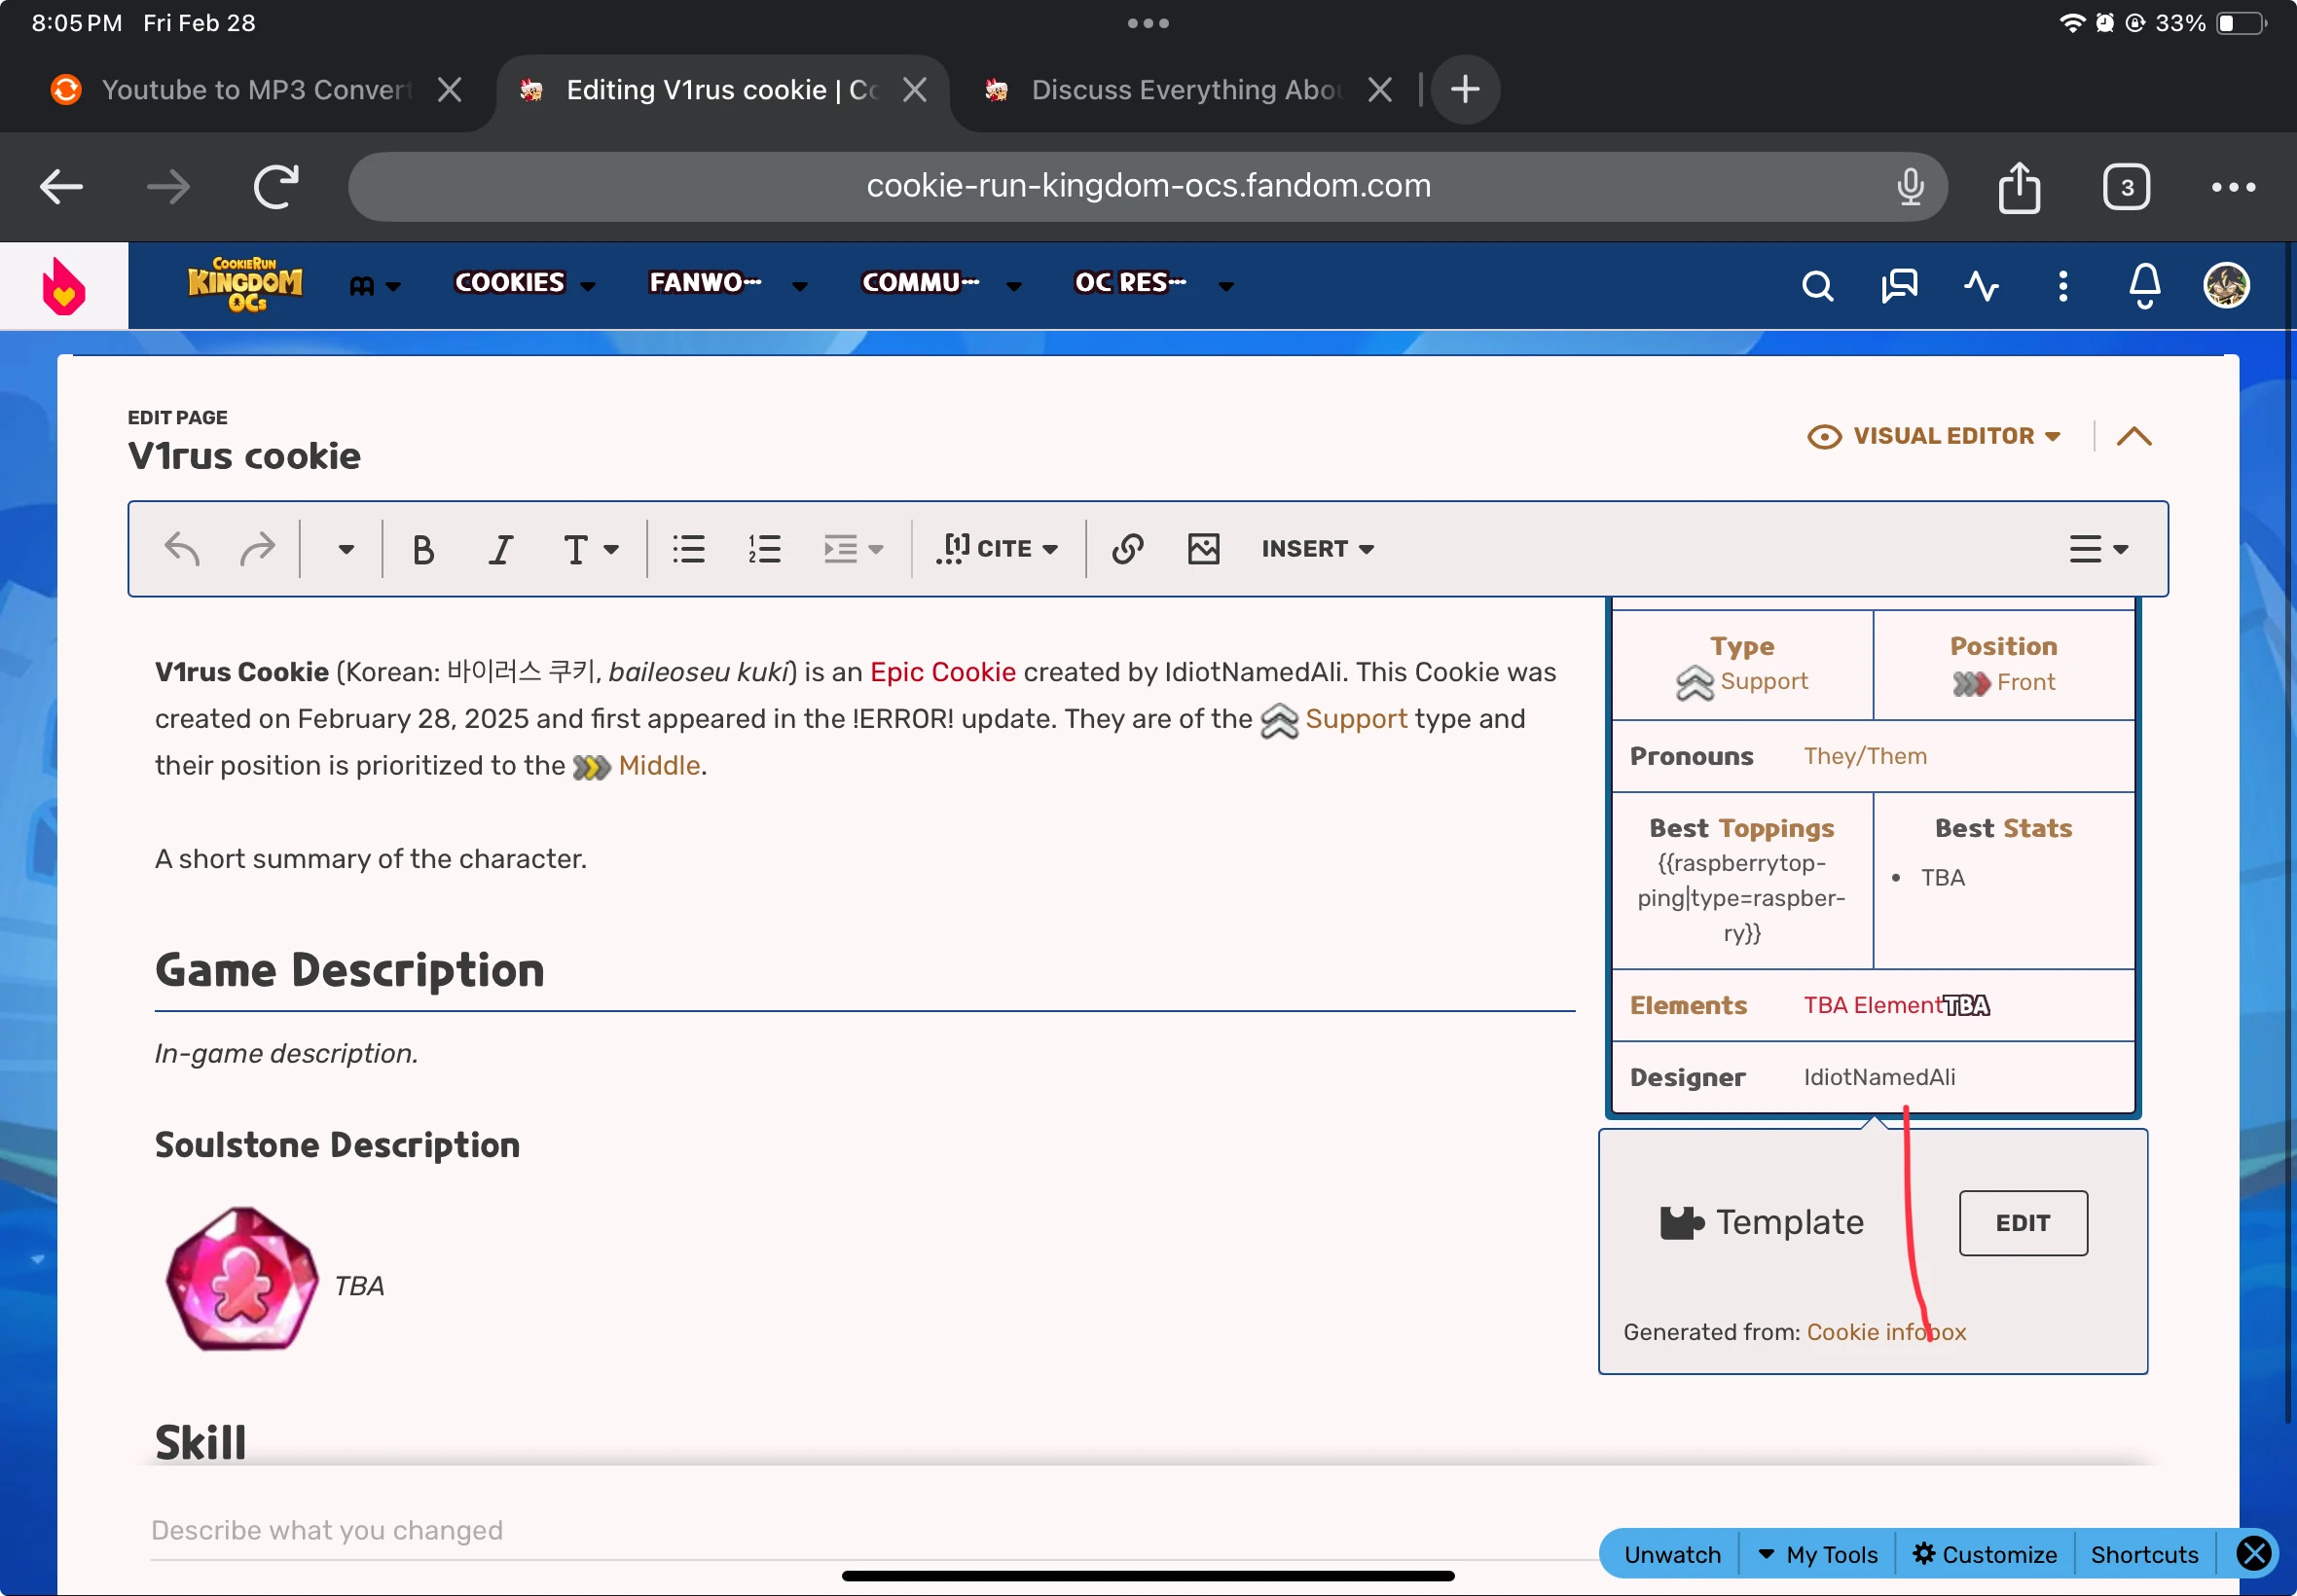Open the Cookie infobox link
This screenshot has width=2297, height=1596.
click(x=1885, y=1331)
